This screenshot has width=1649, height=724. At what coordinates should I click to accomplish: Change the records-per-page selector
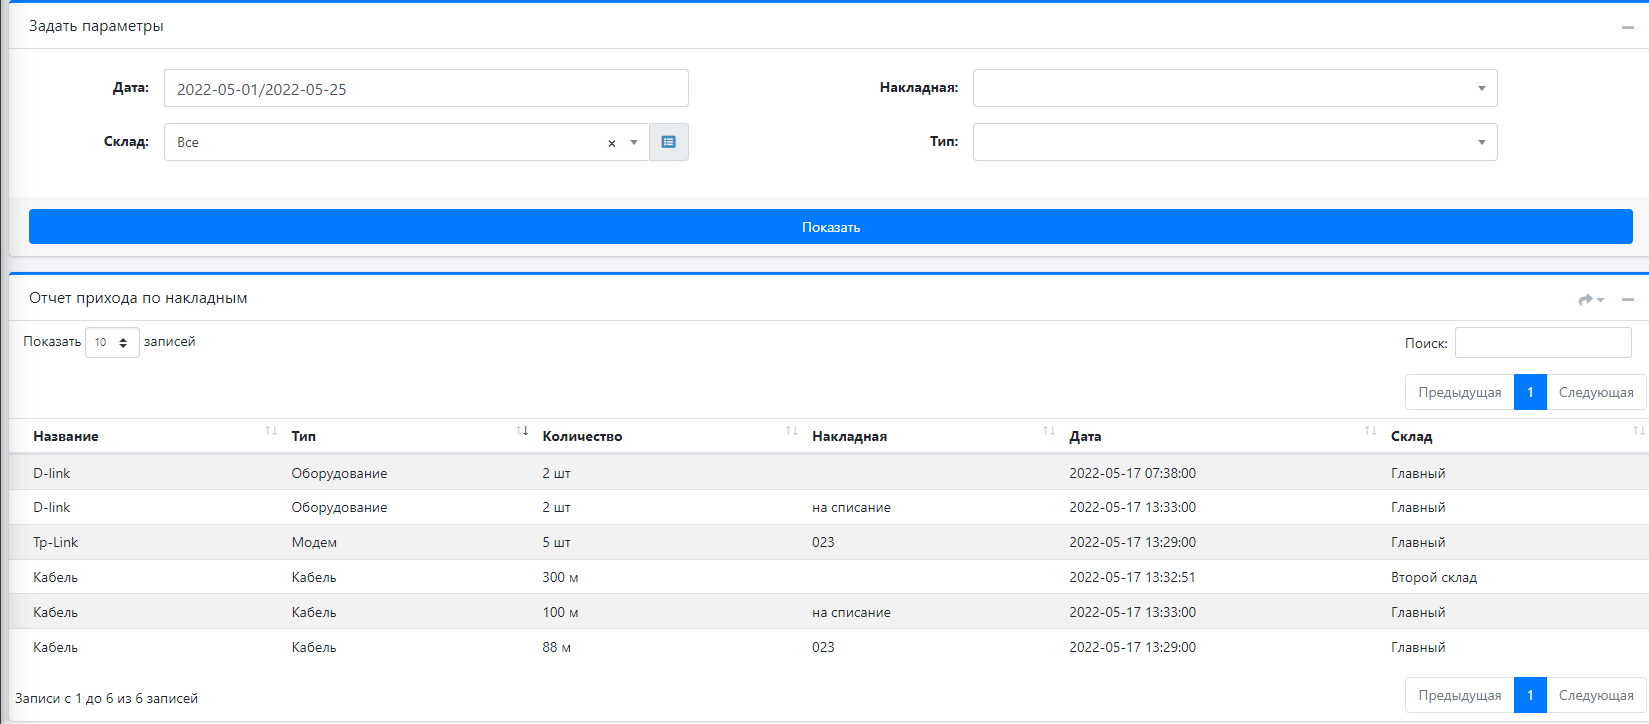tap(112, 342)
